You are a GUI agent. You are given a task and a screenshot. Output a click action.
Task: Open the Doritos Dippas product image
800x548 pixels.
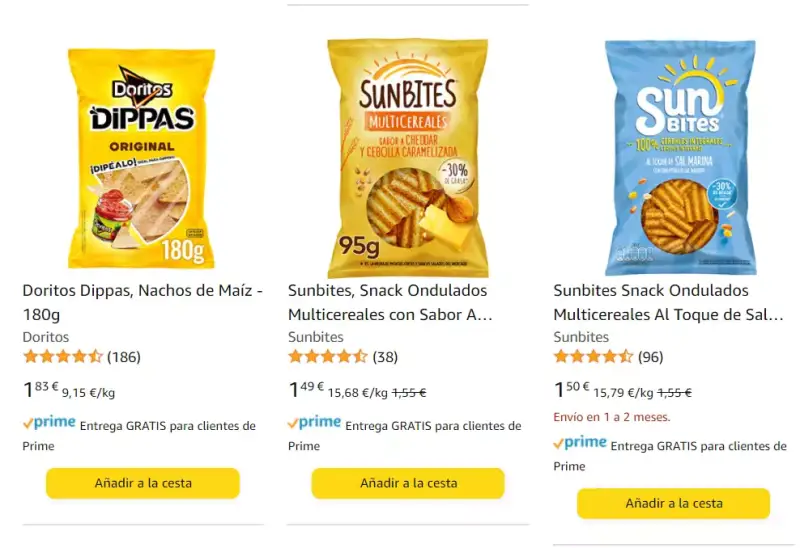click(x=141, y=158)
